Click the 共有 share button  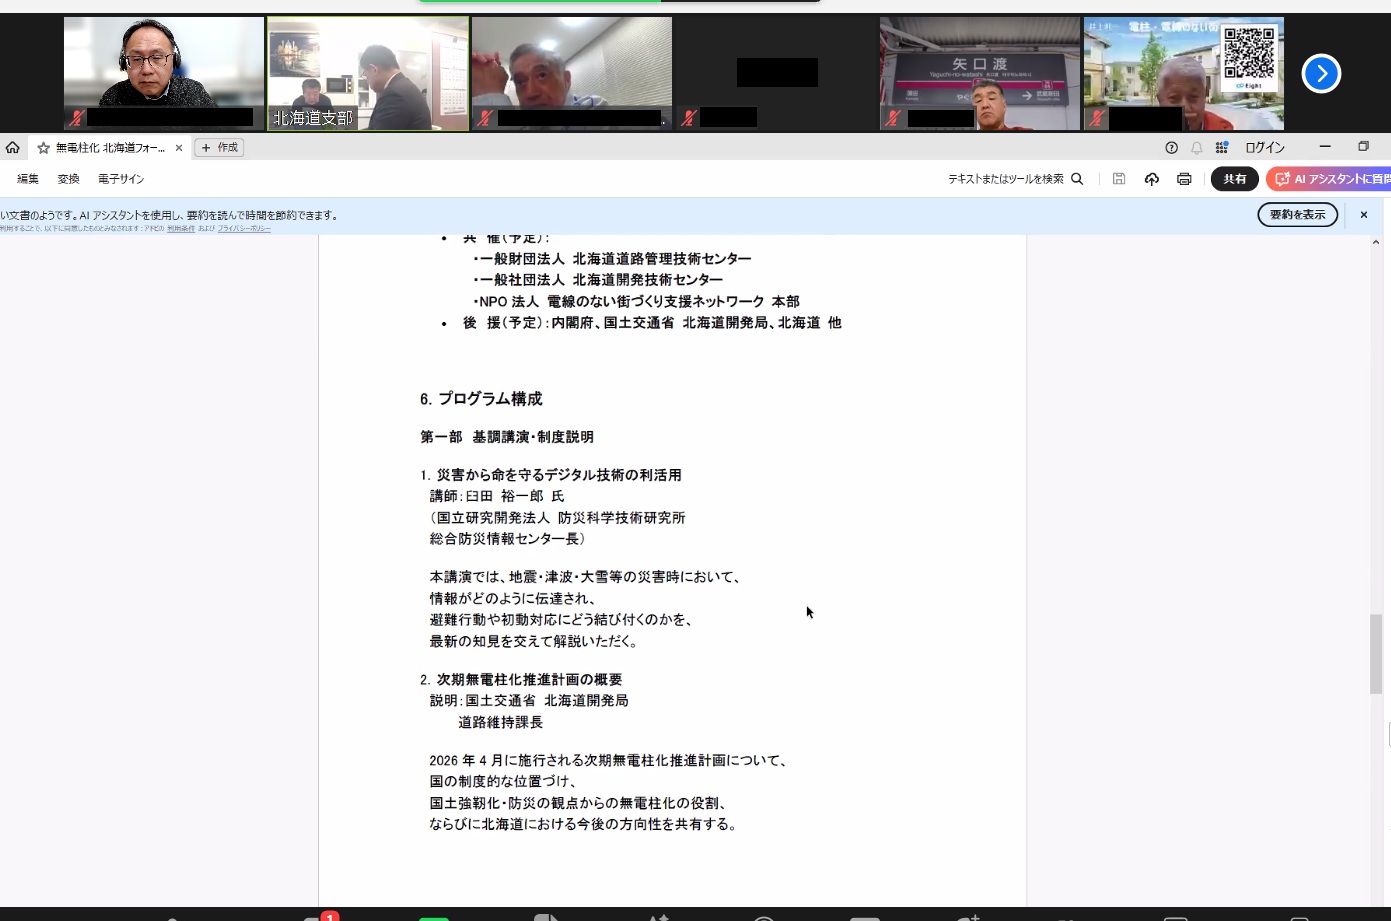pos(1234,179)
